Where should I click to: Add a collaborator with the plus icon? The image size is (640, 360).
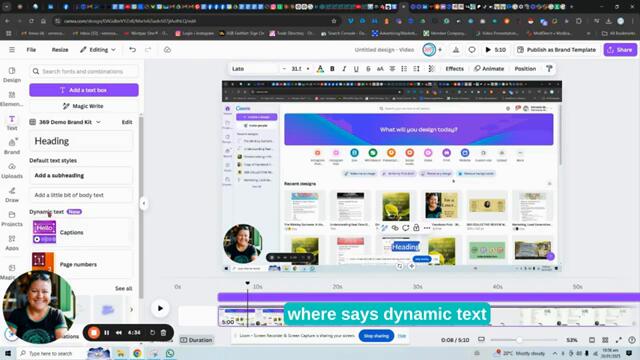(x=440, y=50)
